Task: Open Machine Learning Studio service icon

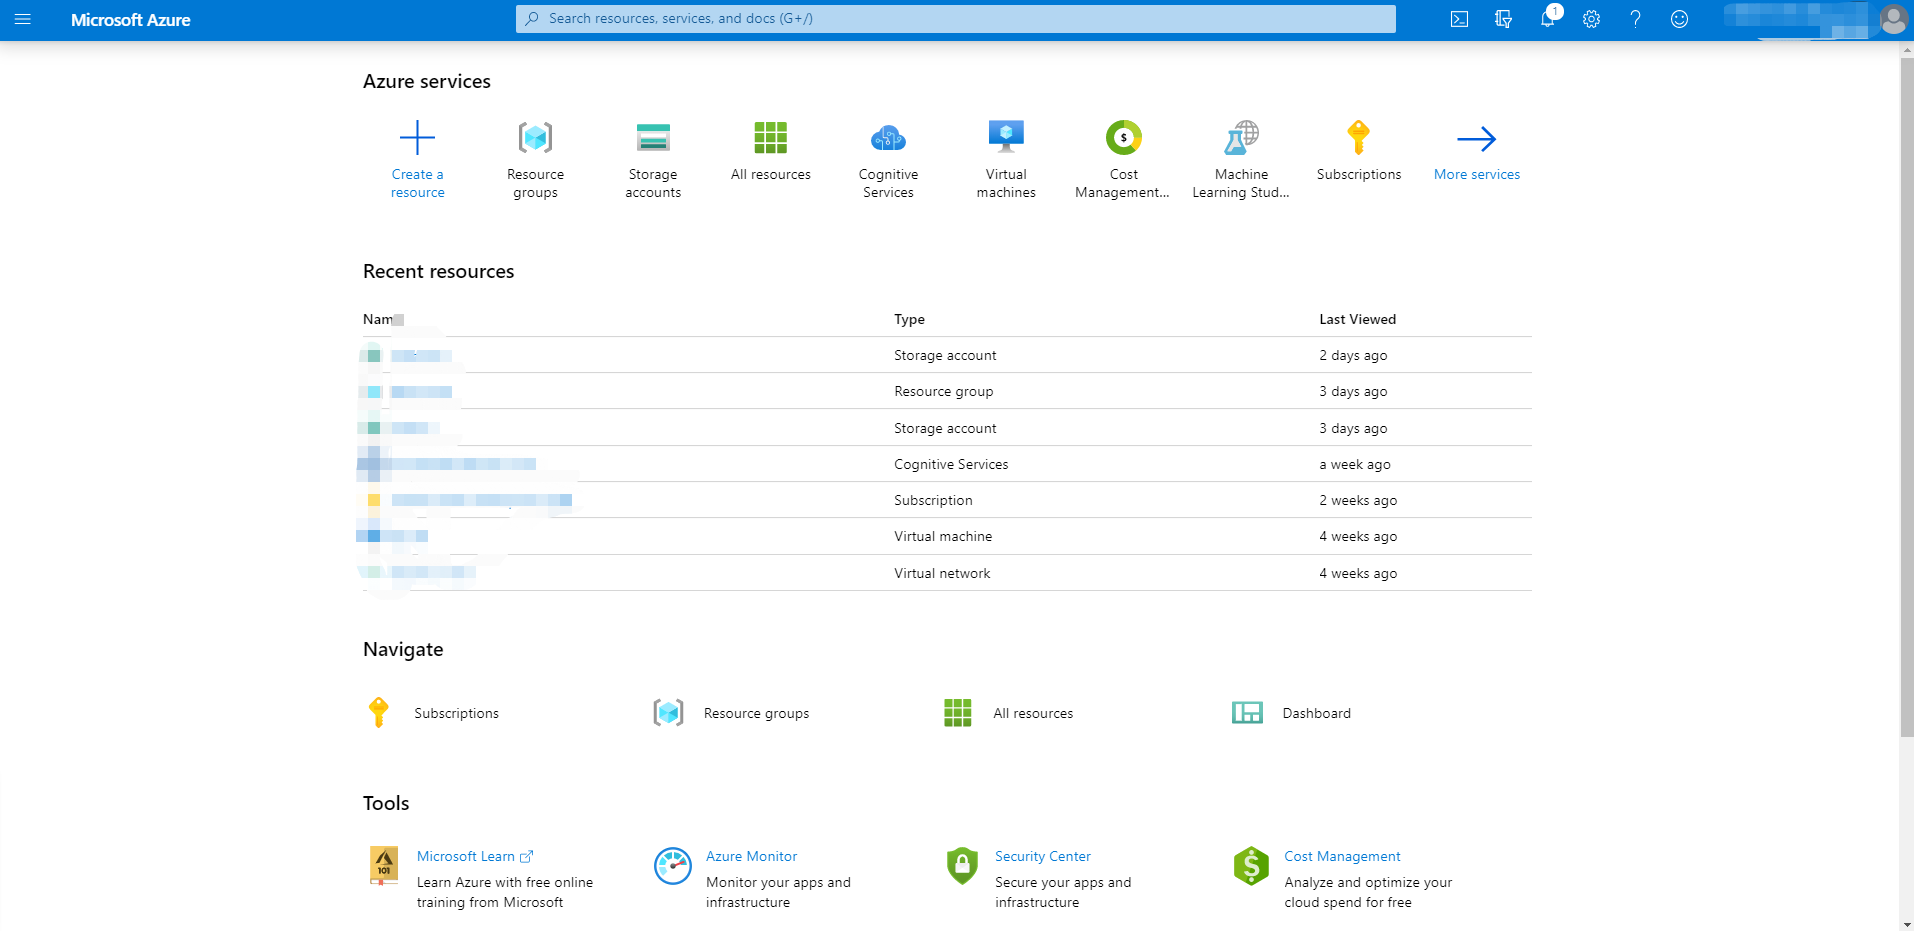Action: click(1241, 138)
